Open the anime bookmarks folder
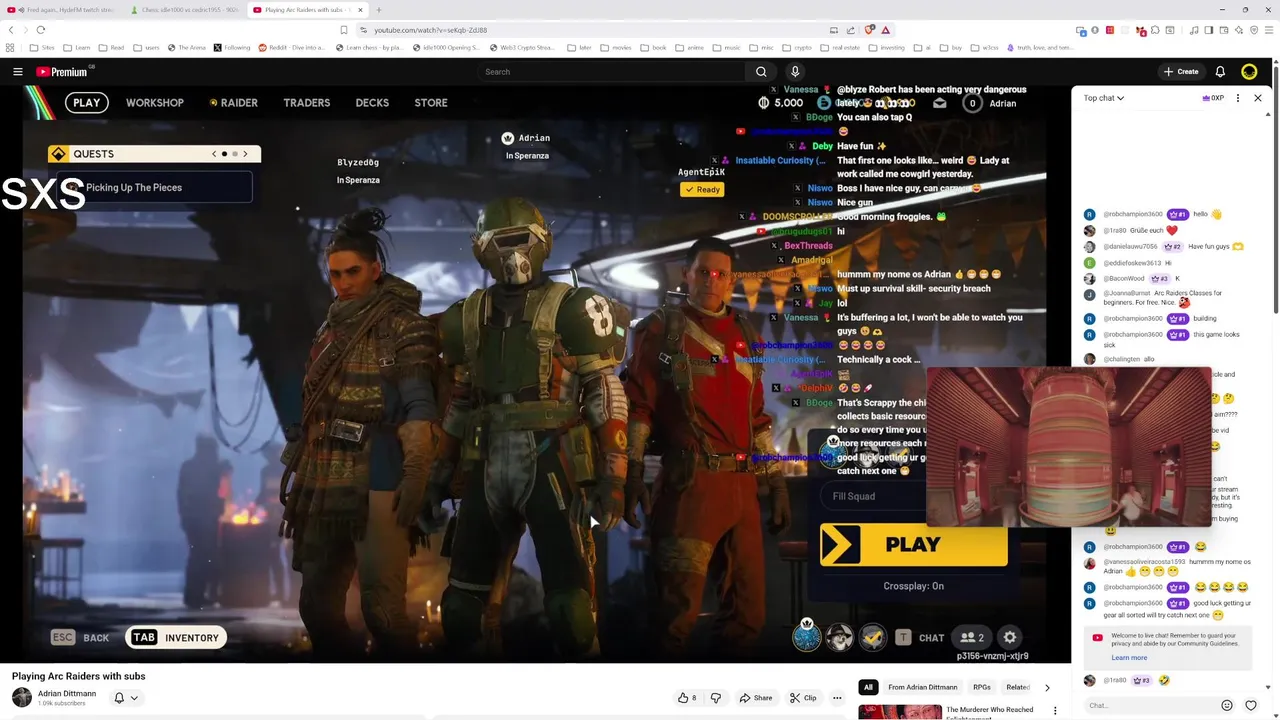 pyautogui.click(x=691, y=47)
